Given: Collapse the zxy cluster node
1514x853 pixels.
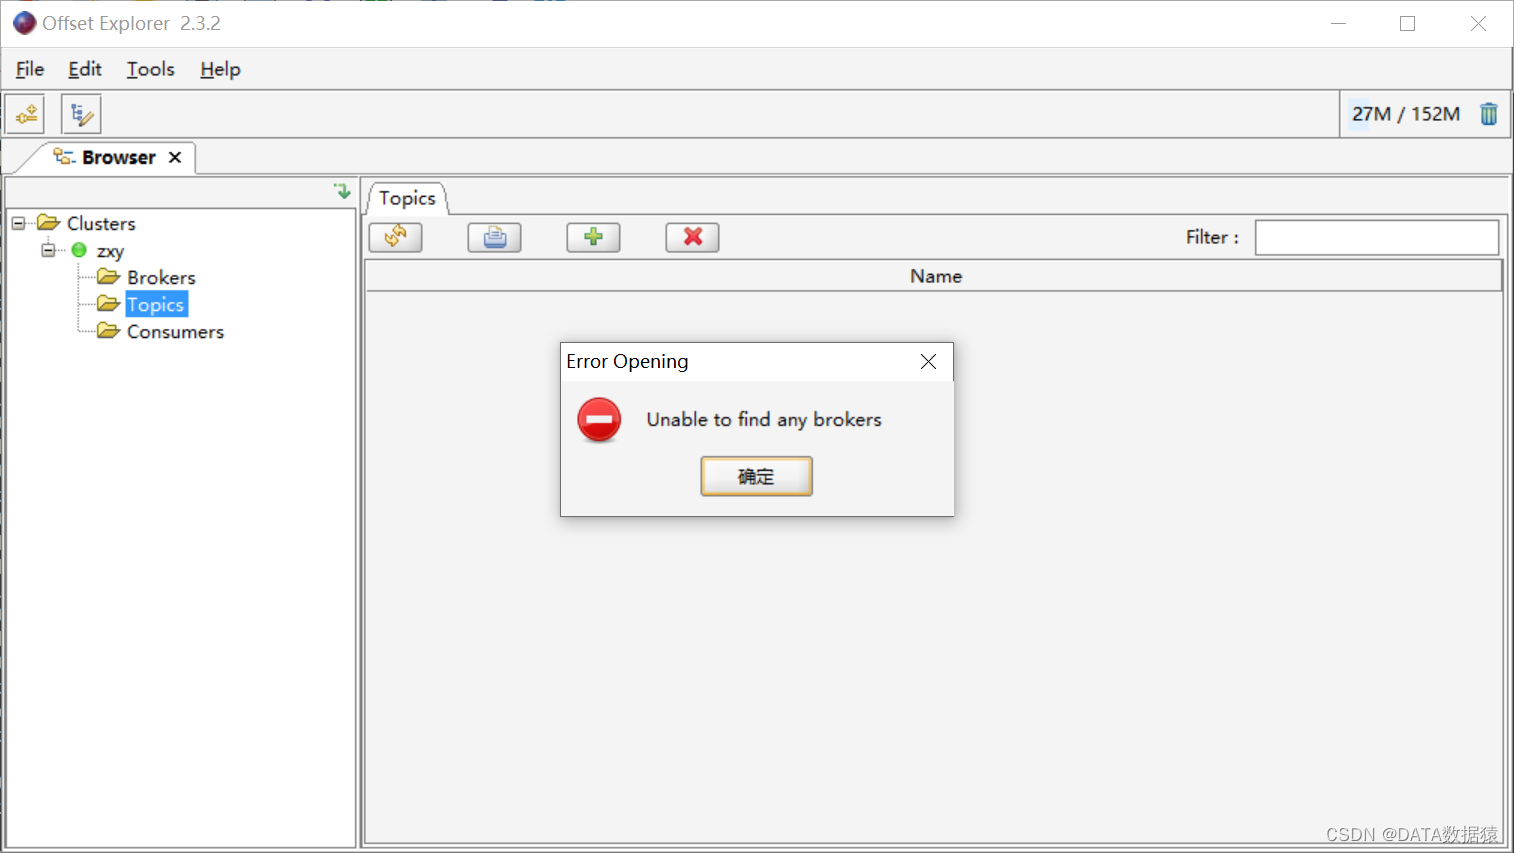Looking at the screenshot, I should coord(48,250).
